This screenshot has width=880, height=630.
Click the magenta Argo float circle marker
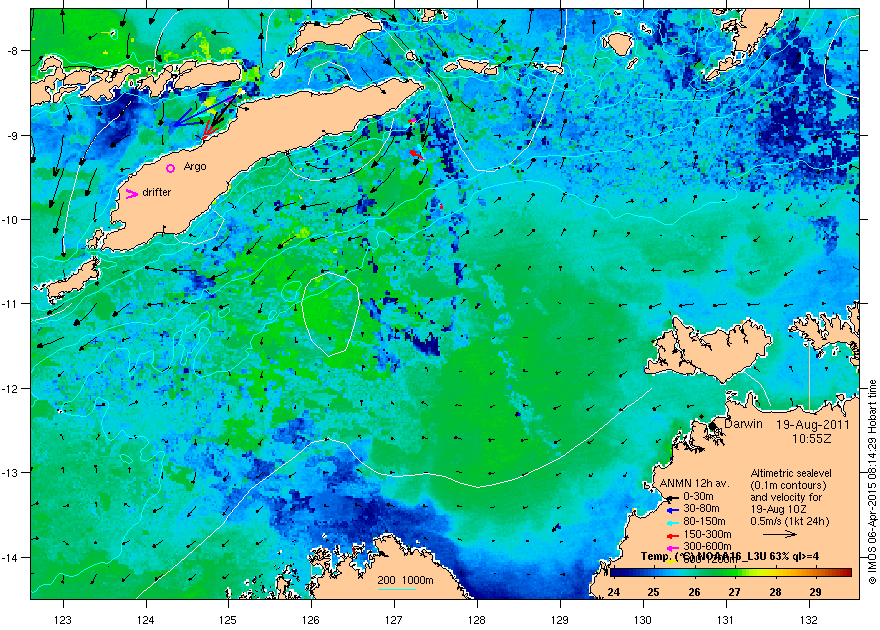[x=171, y=168]
